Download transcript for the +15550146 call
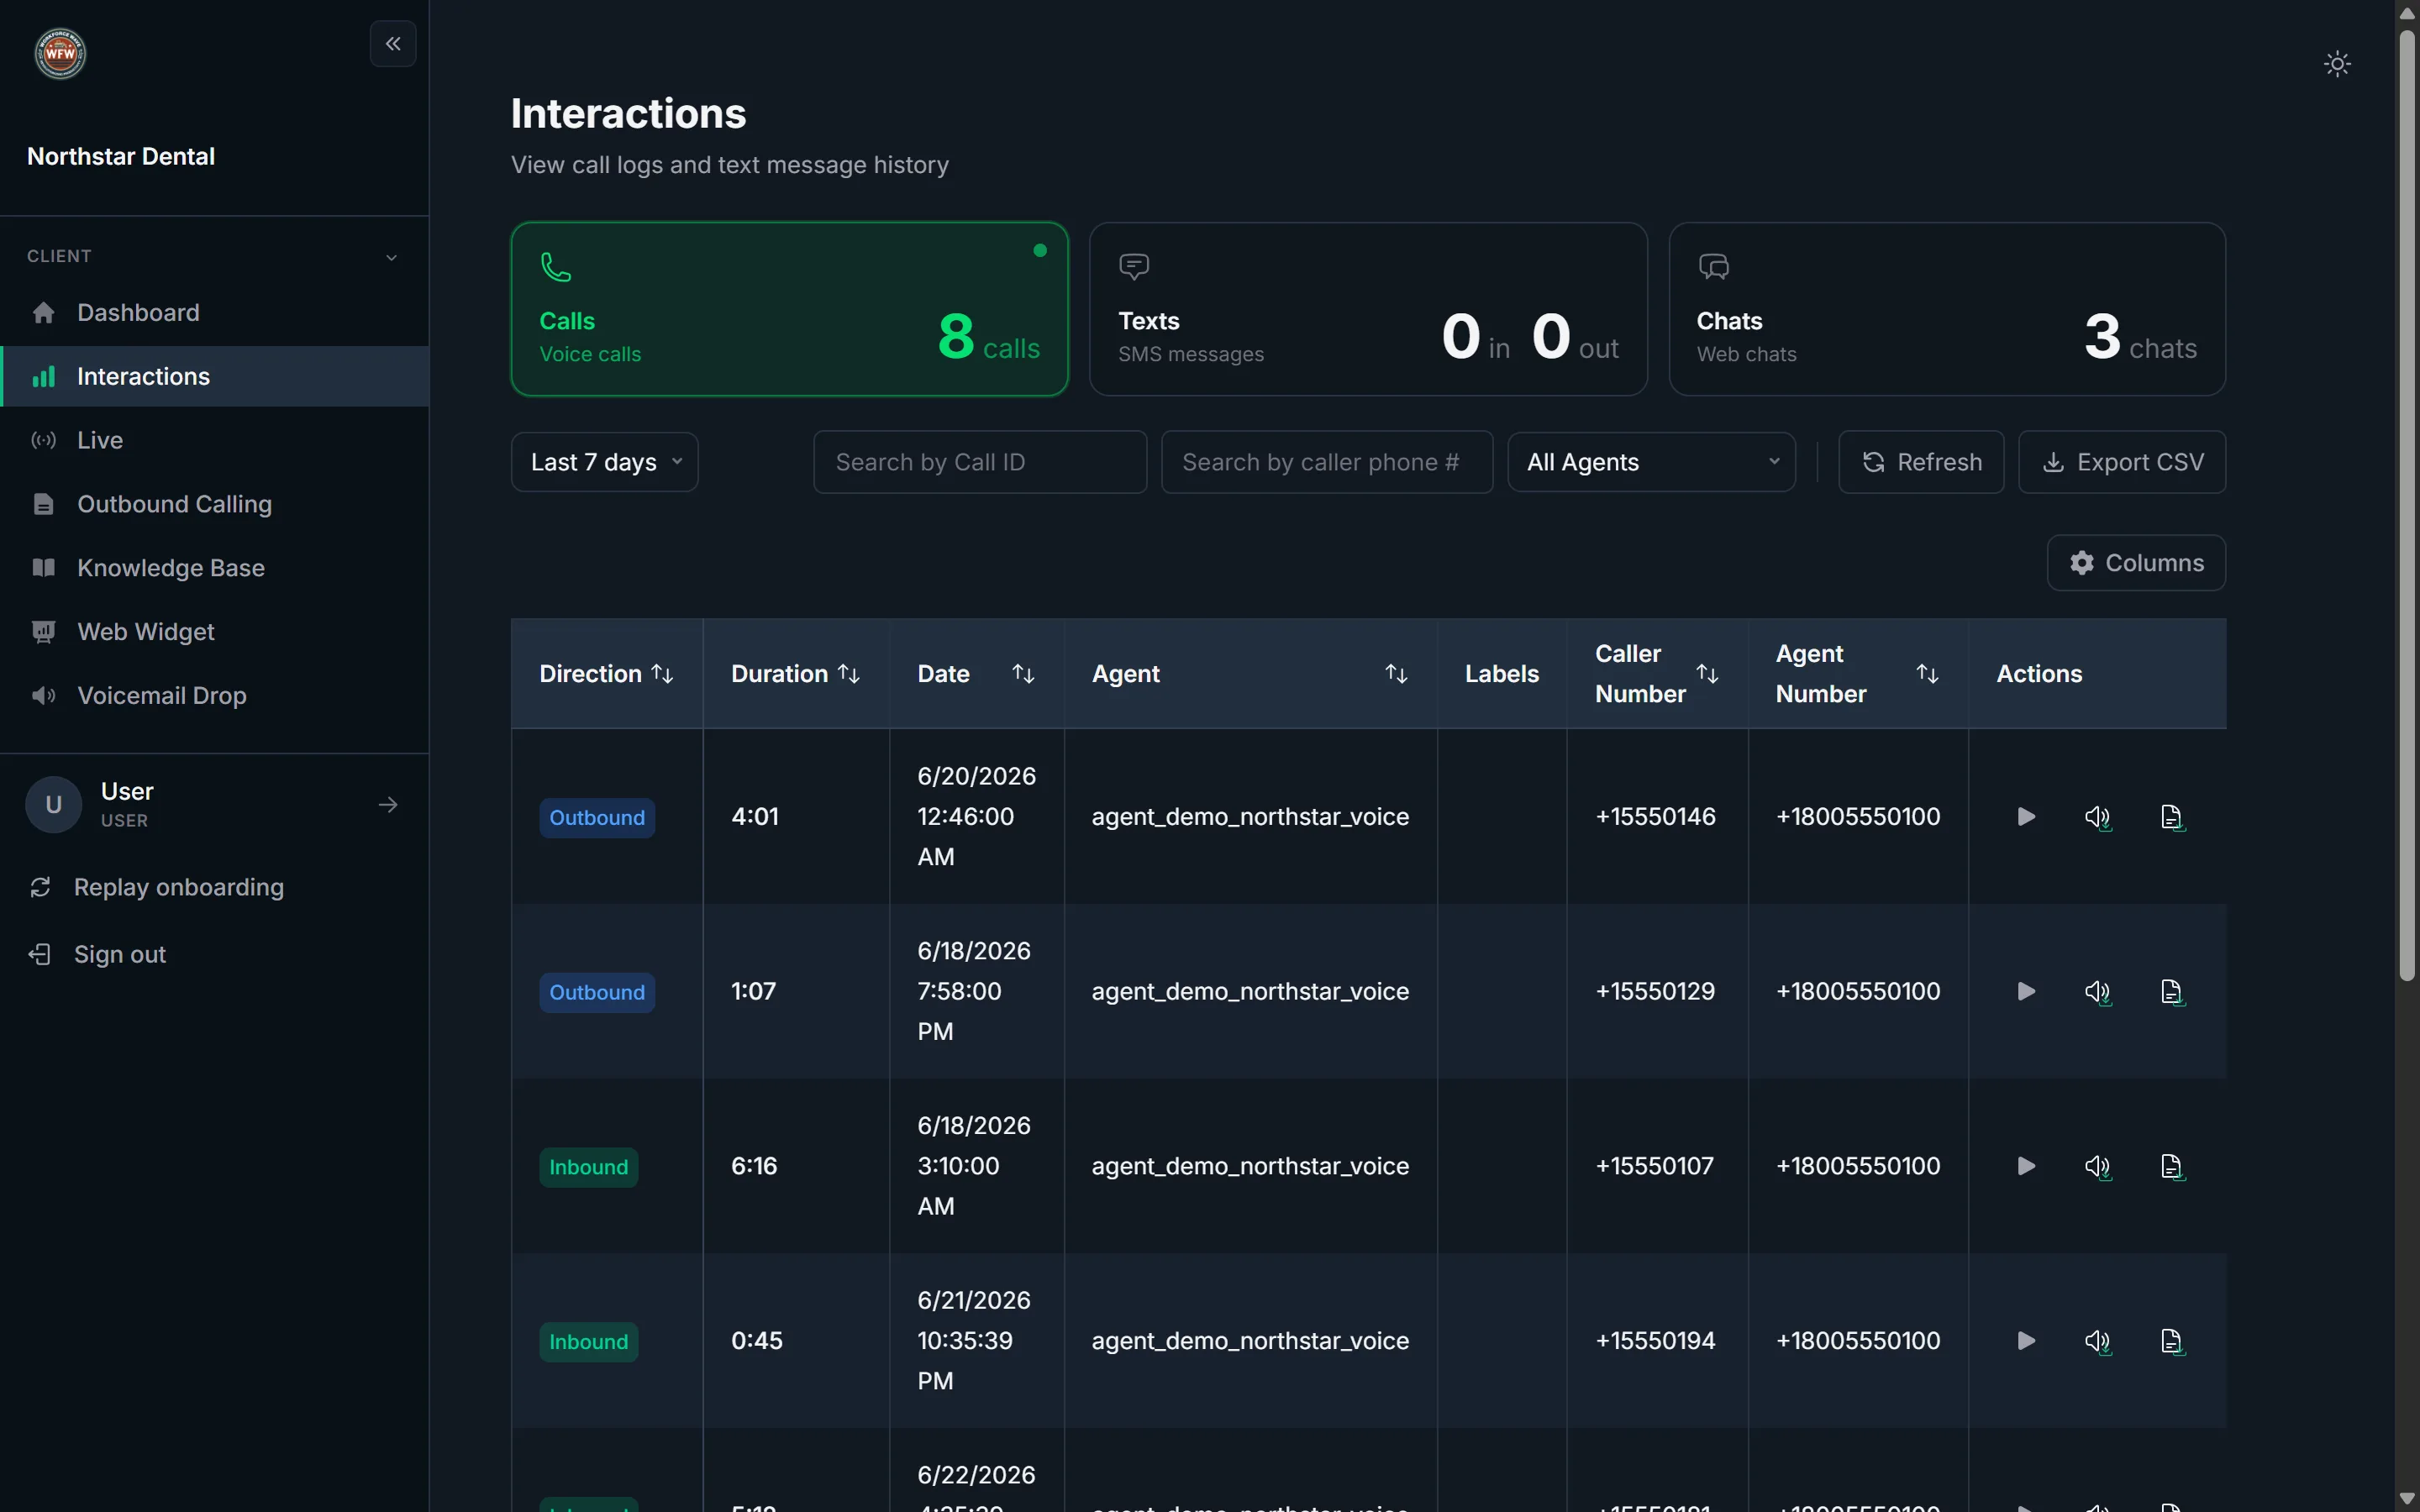Screen dimensions: 2420x1512 pos(2171,817)
